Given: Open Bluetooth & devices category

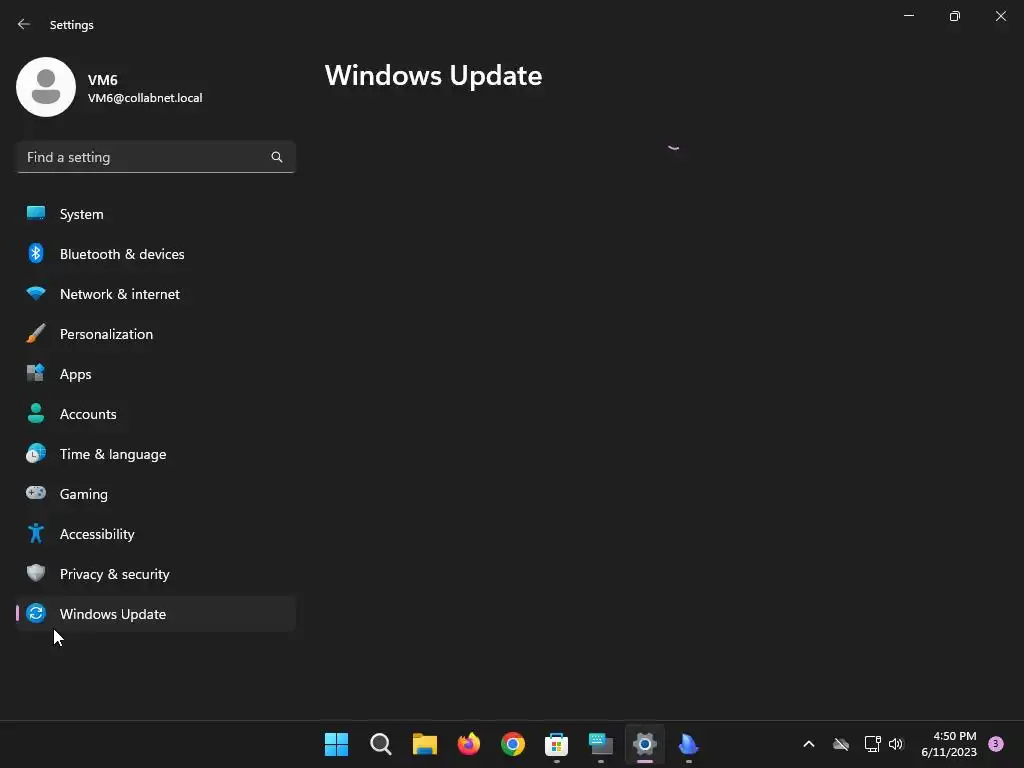Looking at the screenshot, I should click(x=155, y=254).
